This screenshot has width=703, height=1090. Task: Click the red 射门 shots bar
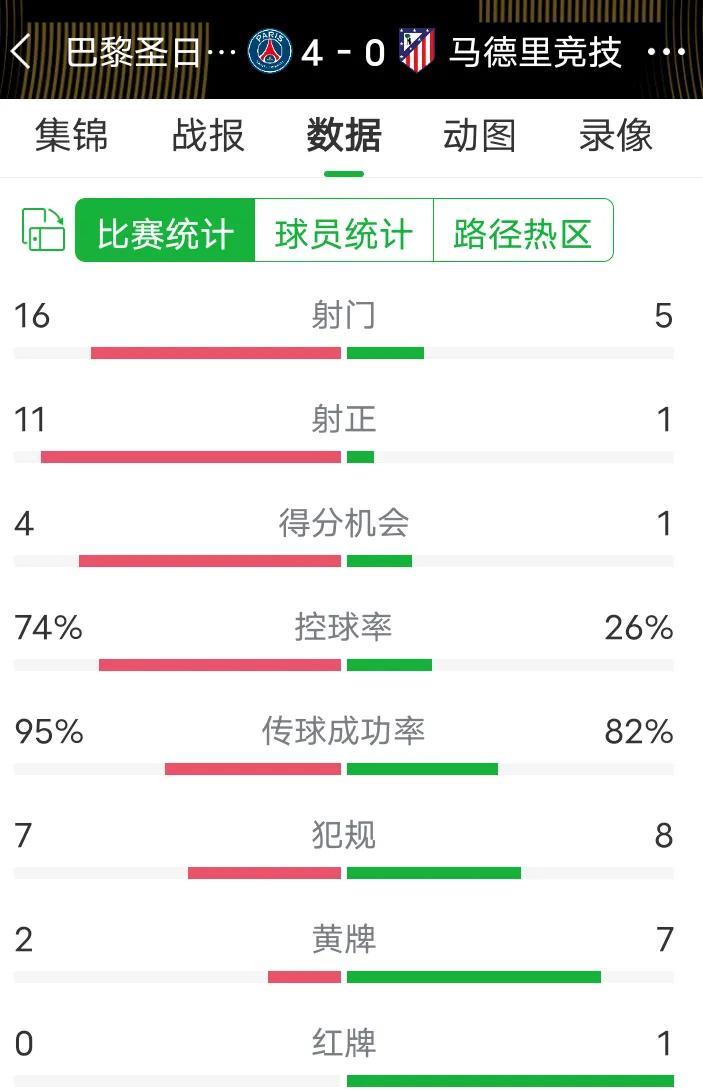click(216, 353)
